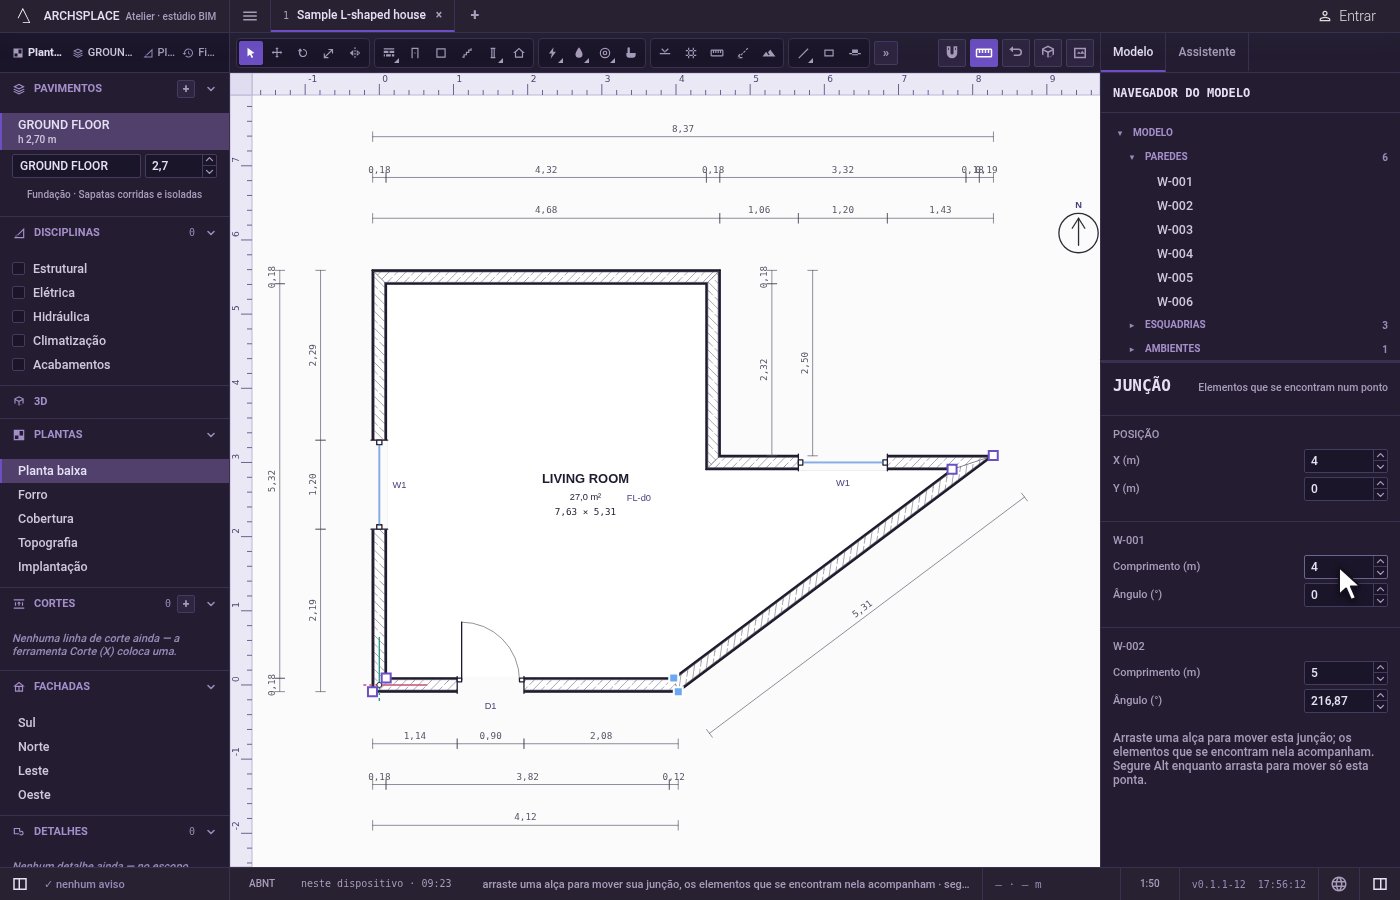1400x900 pixels.
Task: Collapse the PAVIMENTOS section chevron
Action: click(211, 89)
